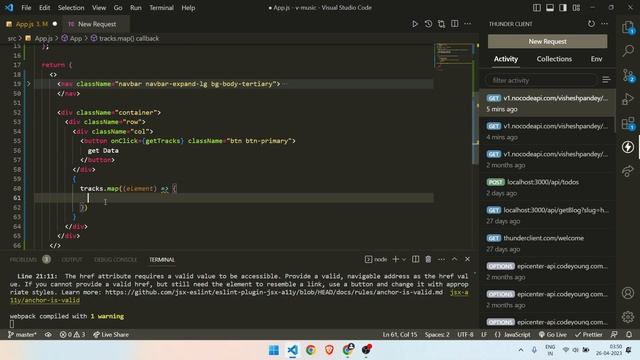The width and height of the screenshot is (640, 360).
Task: Refresh the Thunder Client panel
Action: coord(591,24)
